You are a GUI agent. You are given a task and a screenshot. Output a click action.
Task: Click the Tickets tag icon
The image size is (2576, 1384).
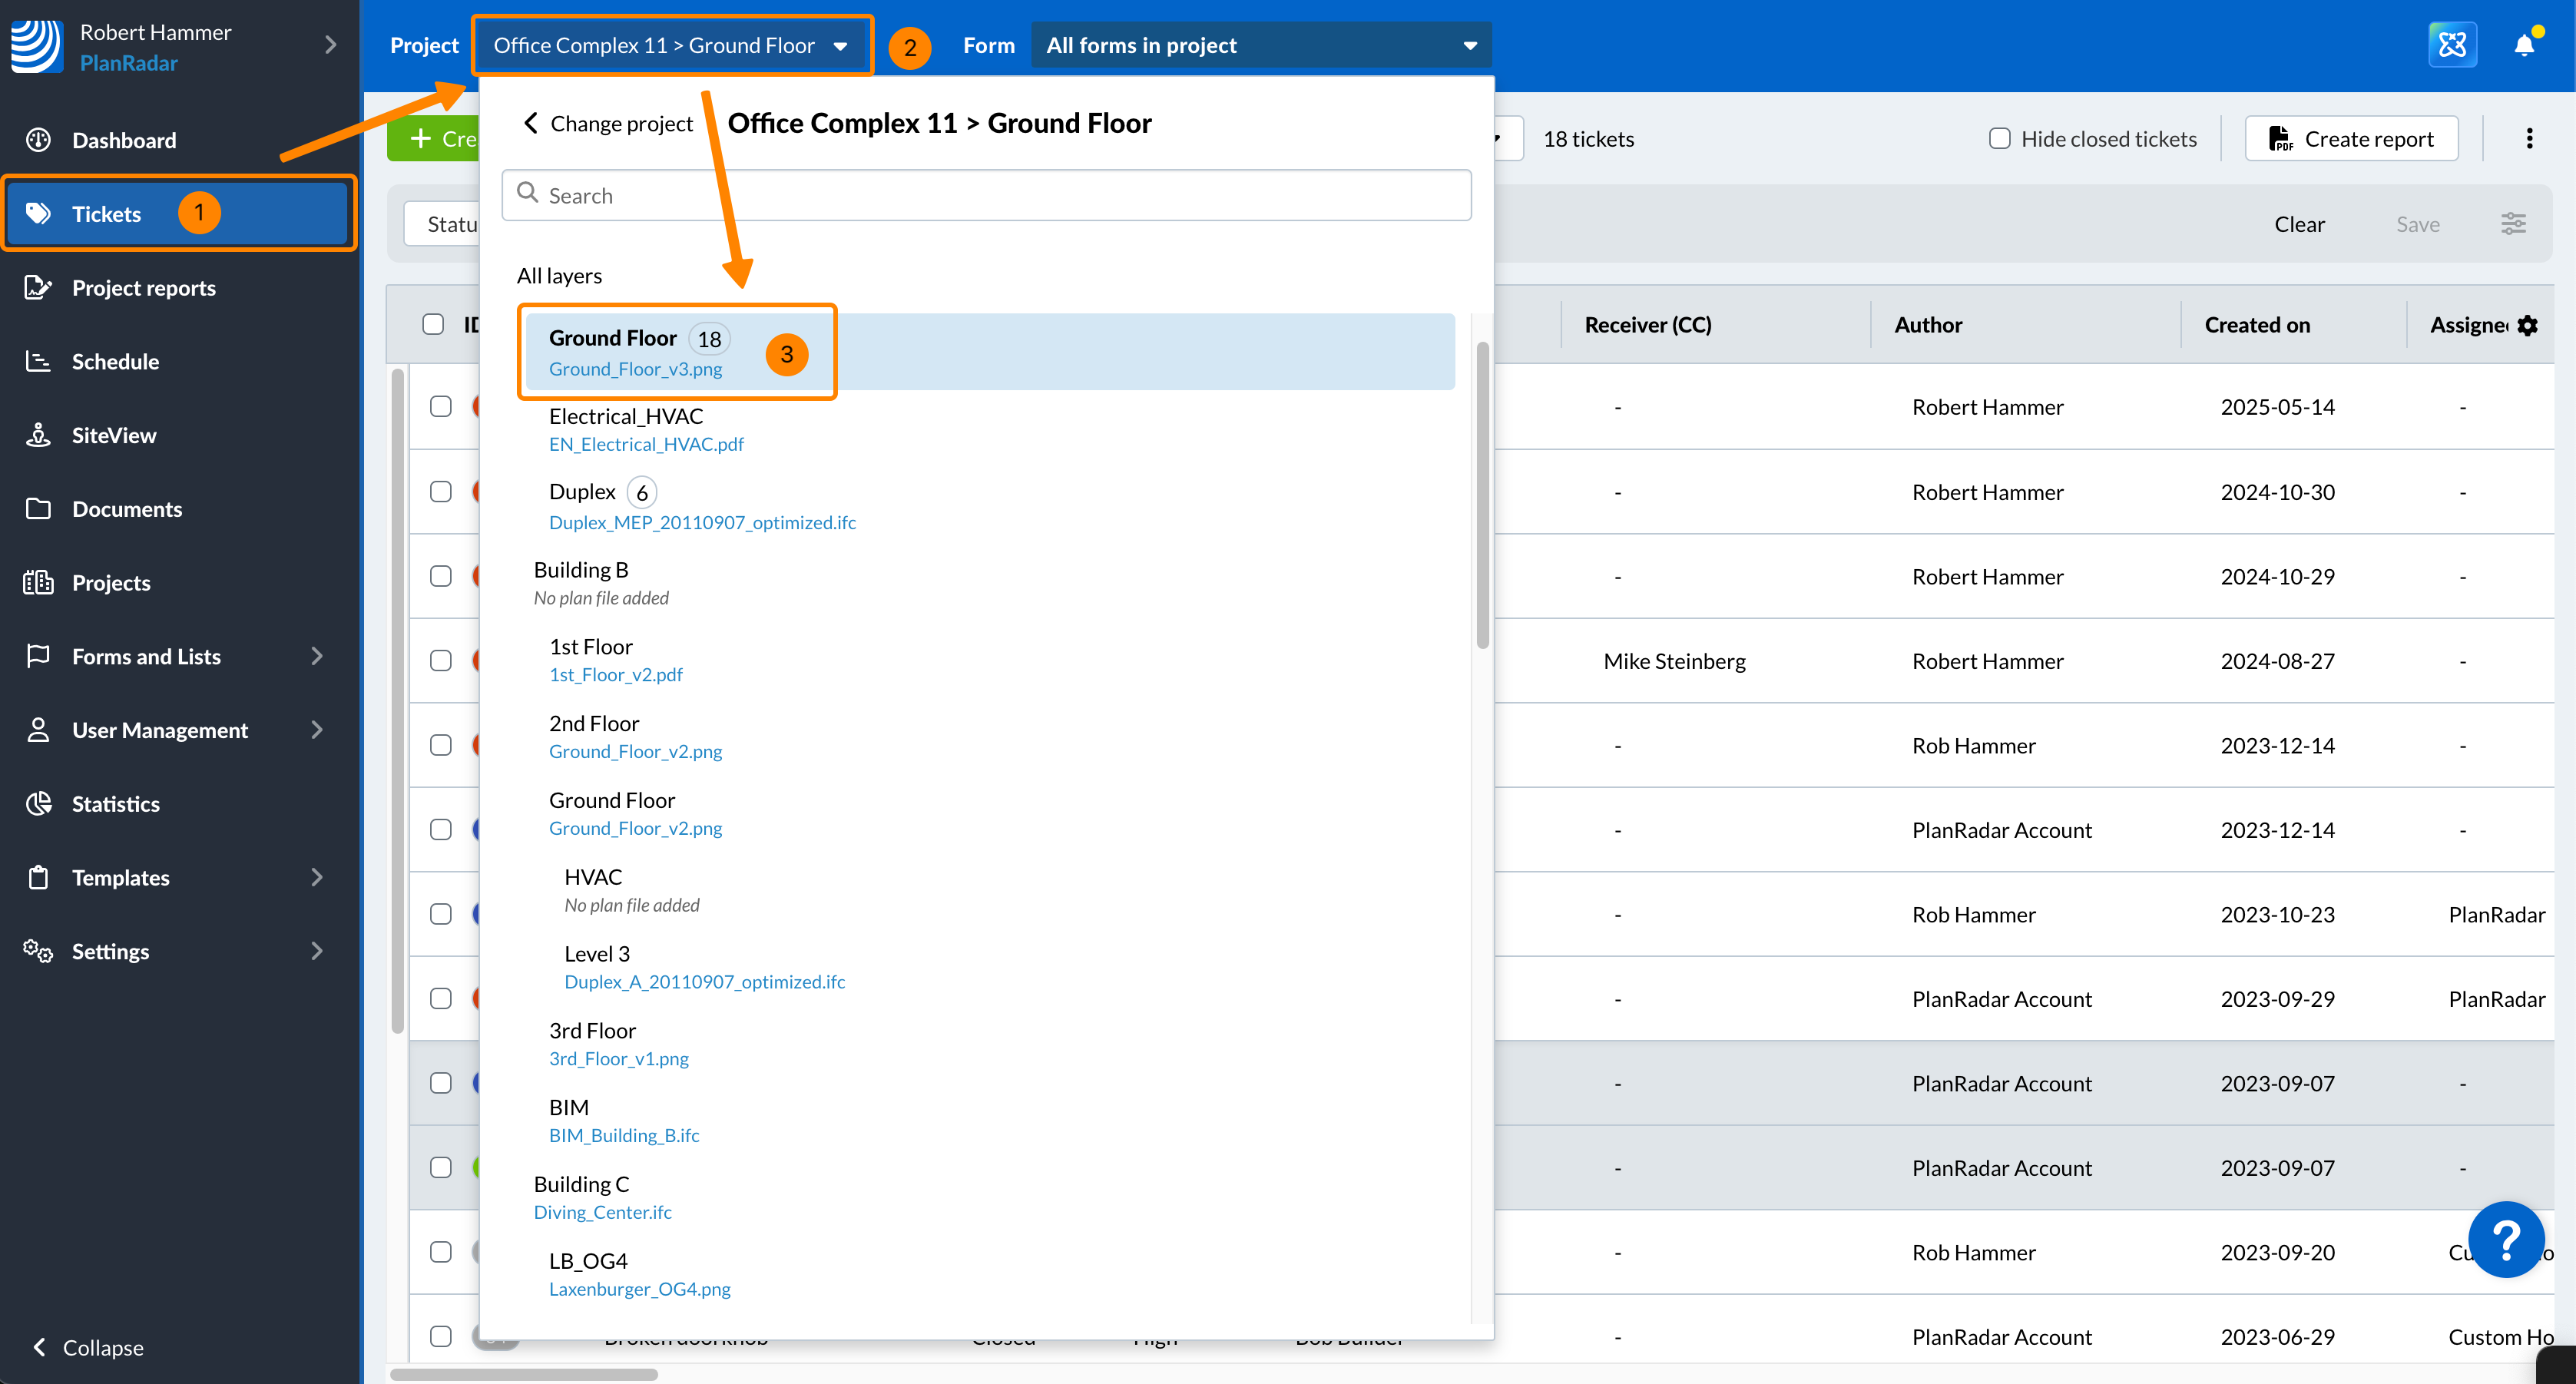tap(38, 213)
